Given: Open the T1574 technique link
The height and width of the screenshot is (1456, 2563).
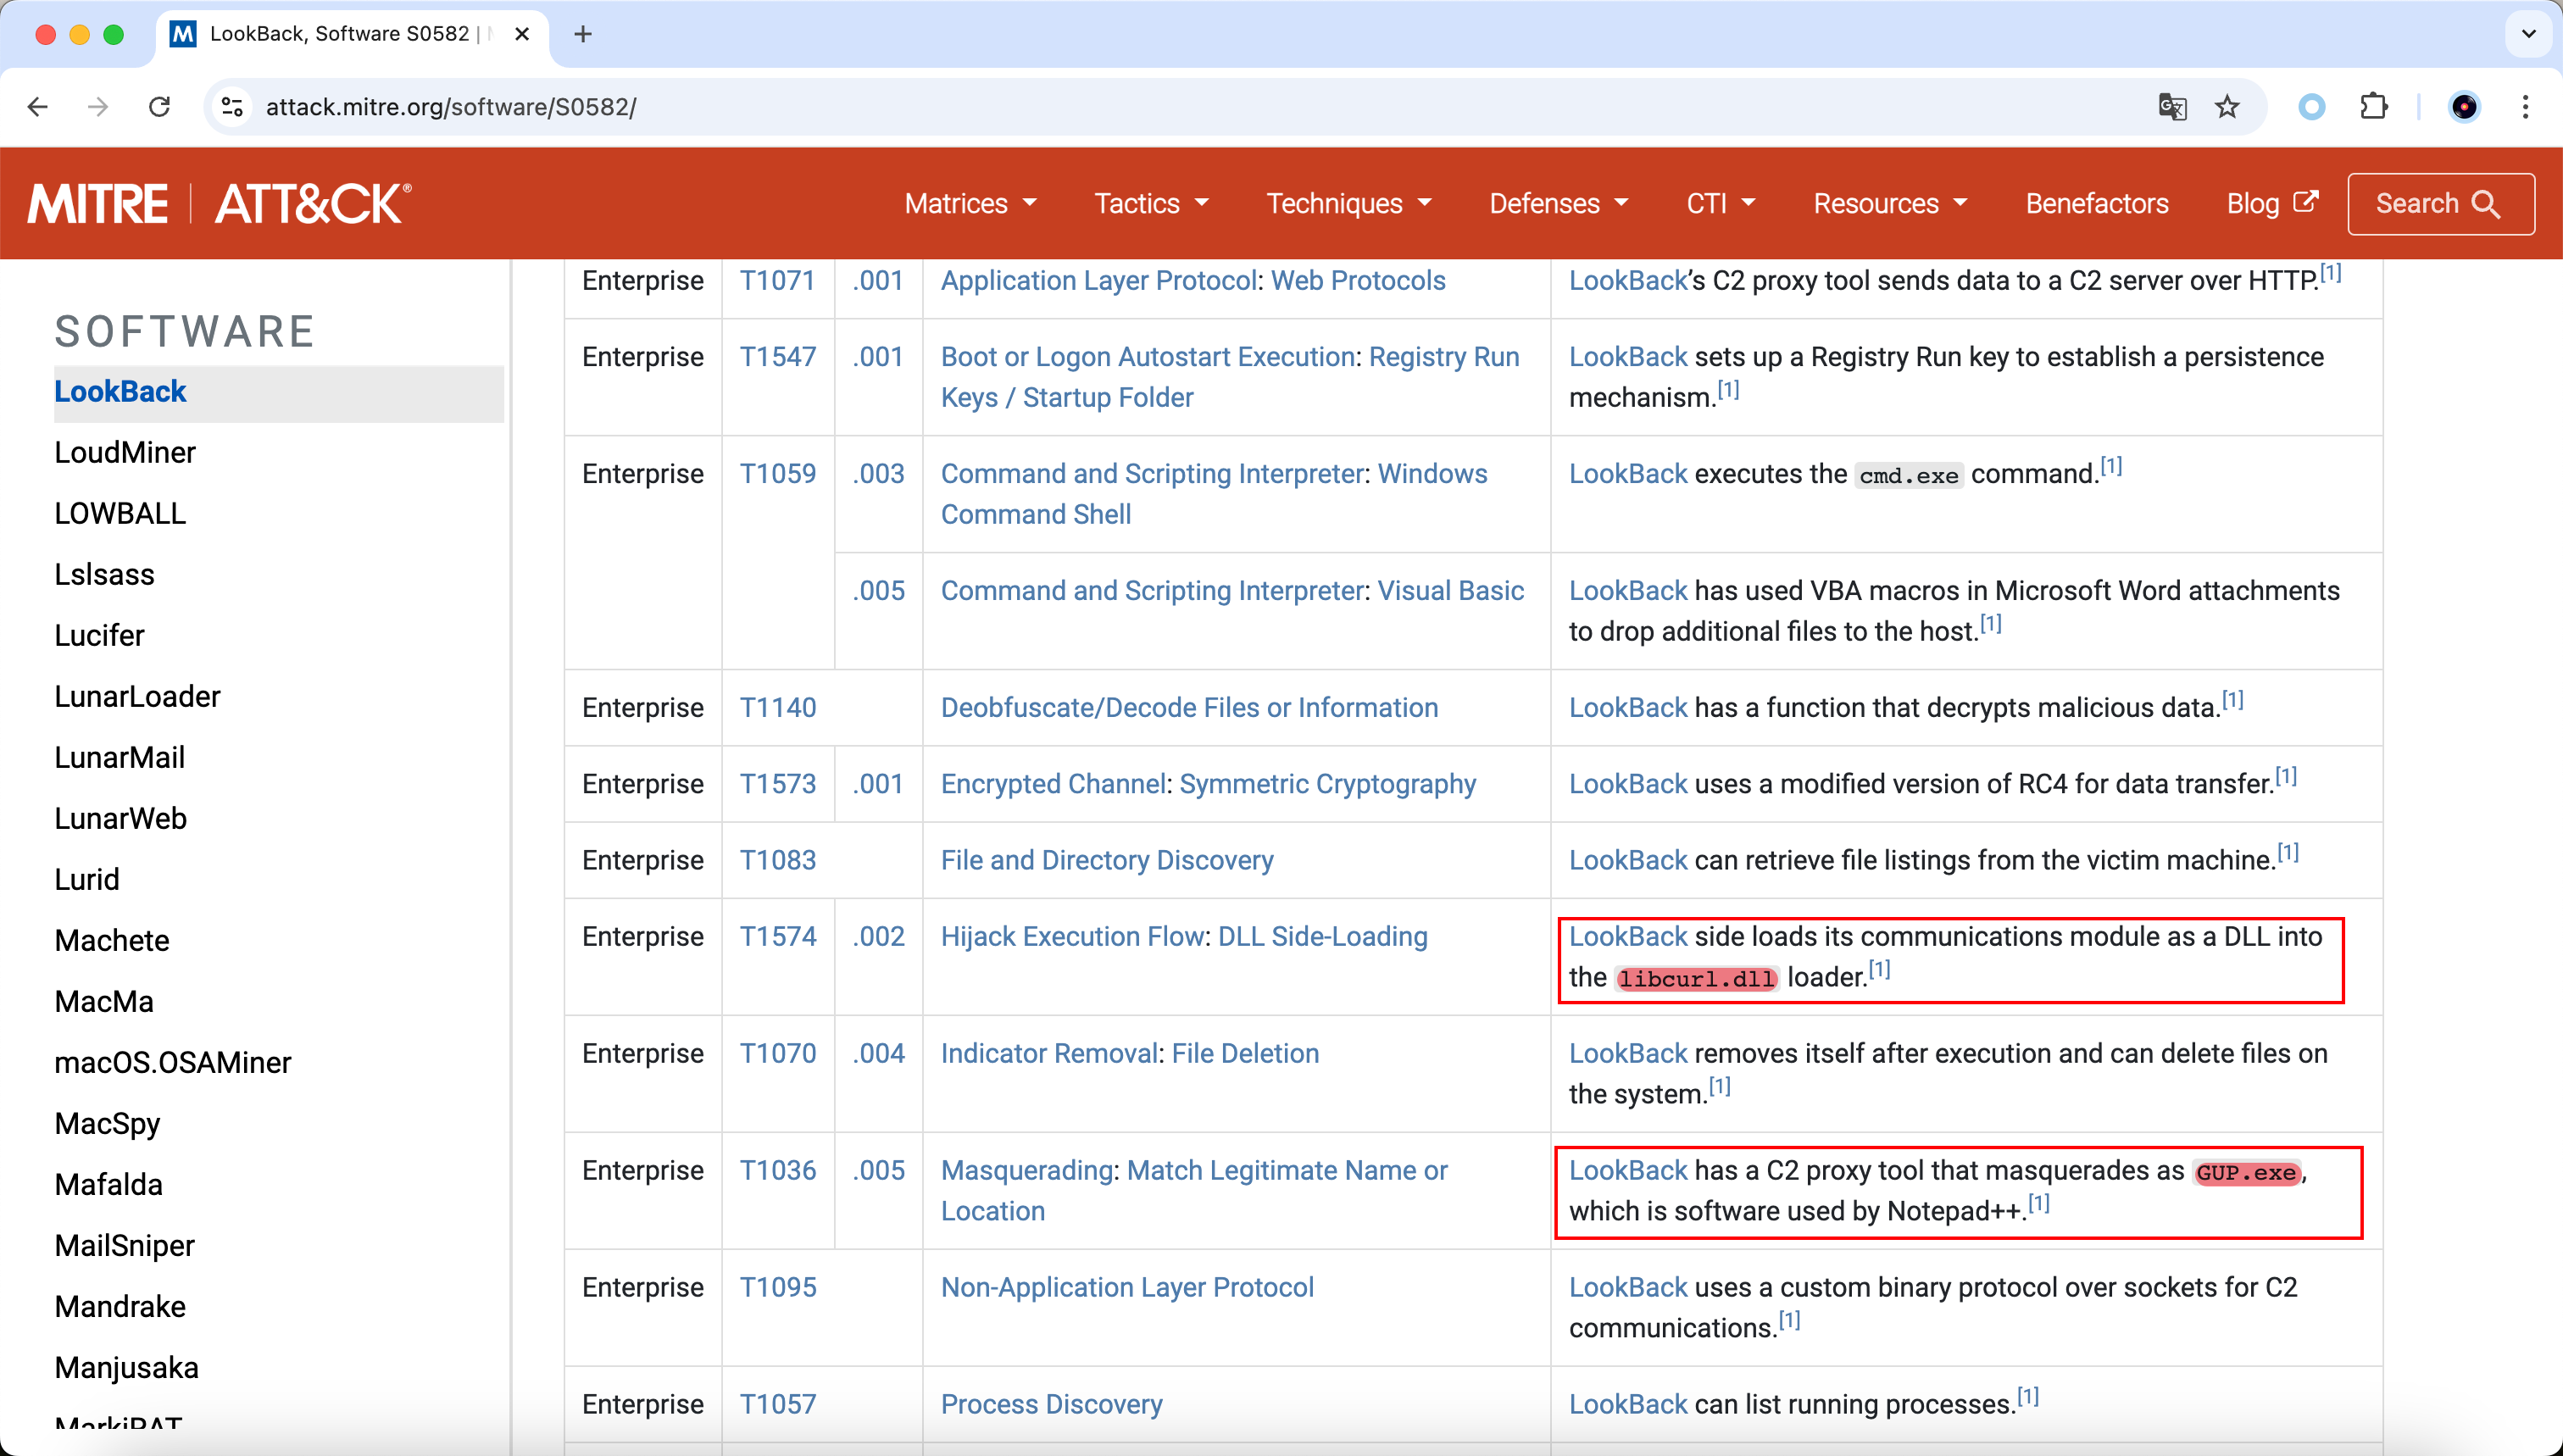Looking at the screenshot, I should (777, 936).
